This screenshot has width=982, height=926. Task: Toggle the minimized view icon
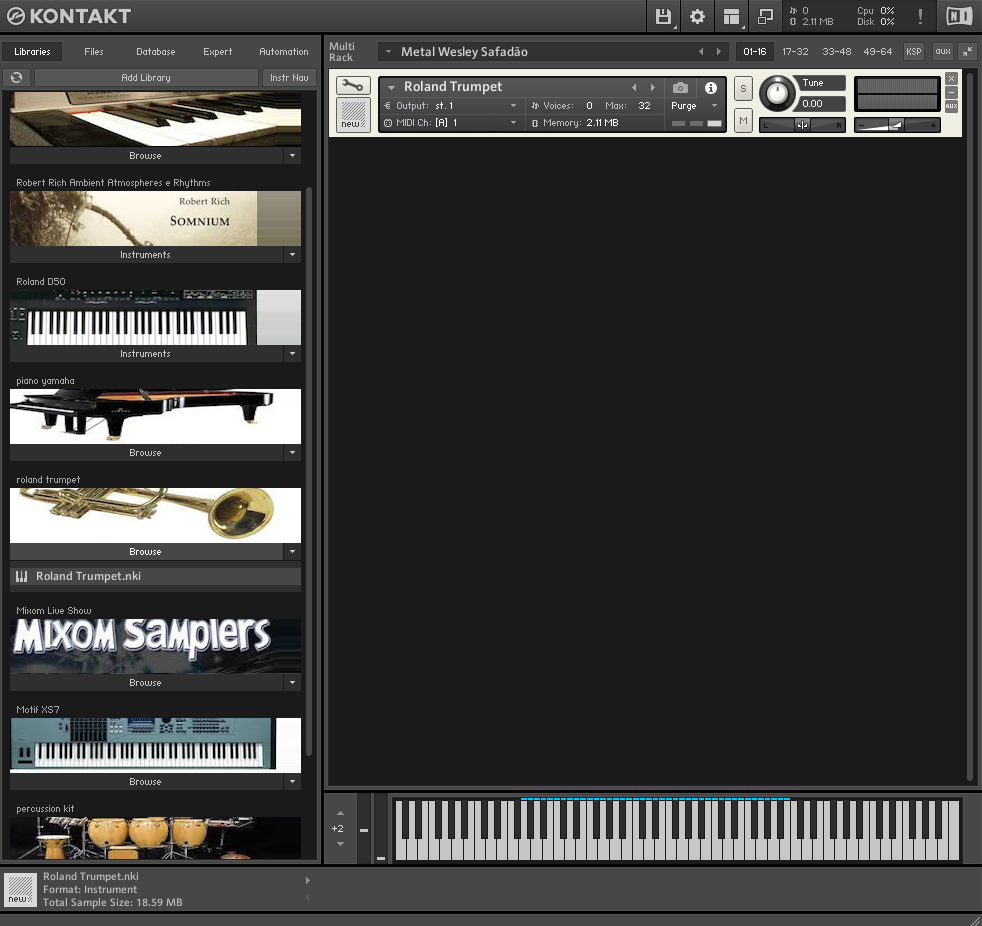point(765,16)
